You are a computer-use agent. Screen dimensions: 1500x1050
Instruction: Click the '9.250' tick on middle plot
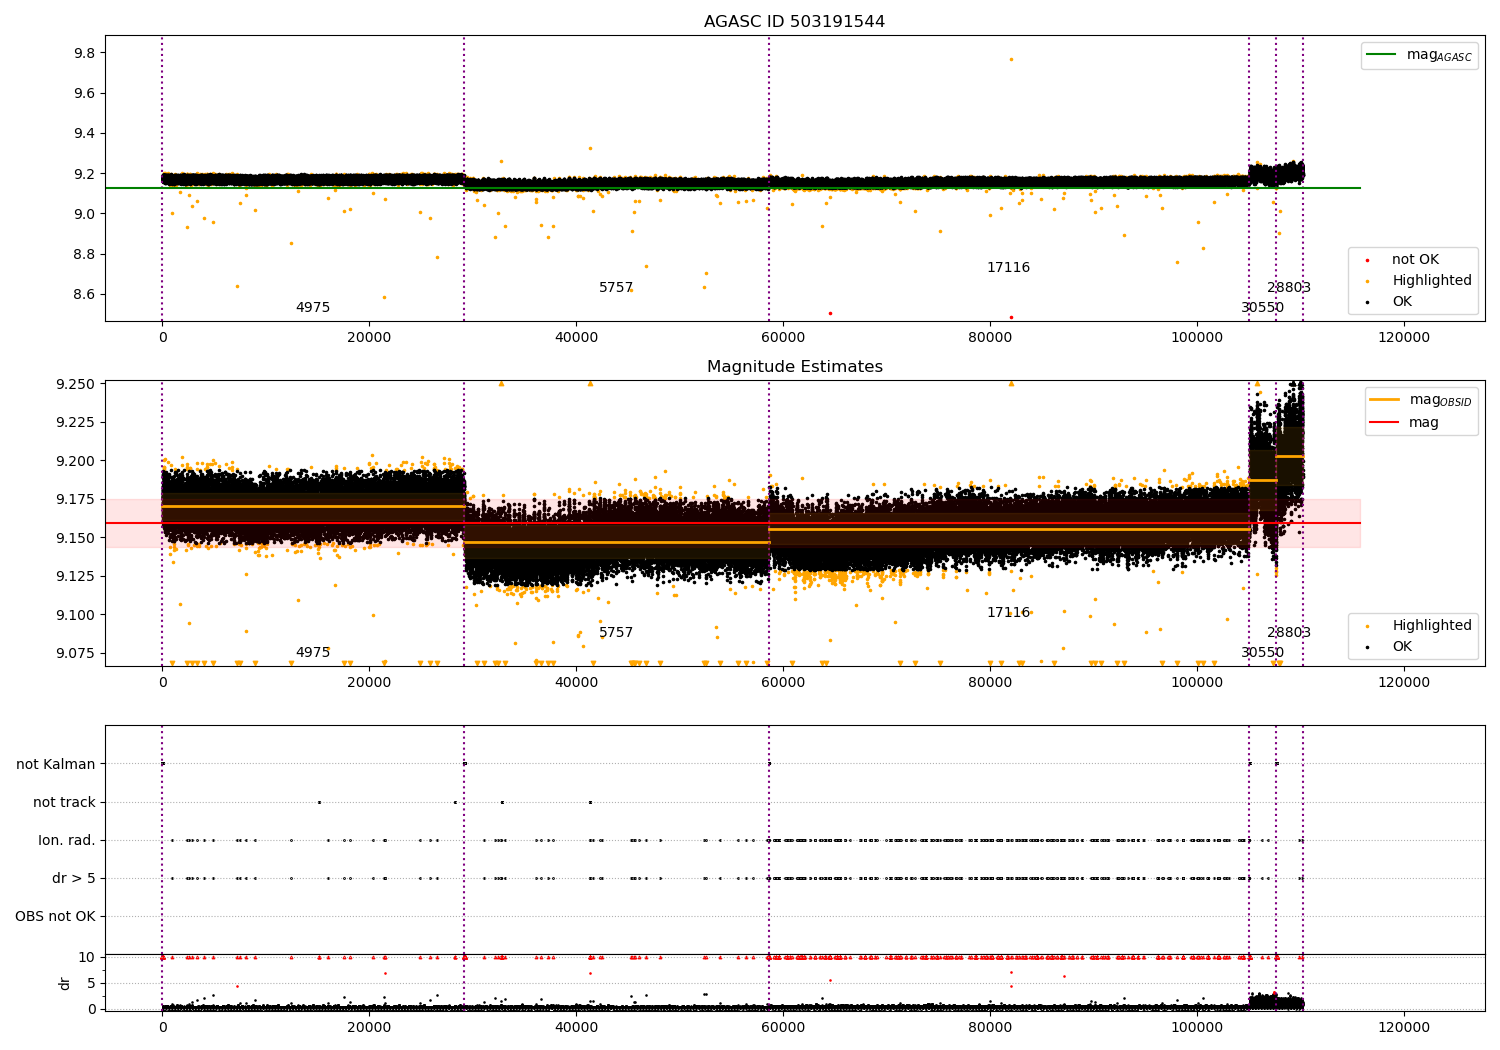coord(76,384)
